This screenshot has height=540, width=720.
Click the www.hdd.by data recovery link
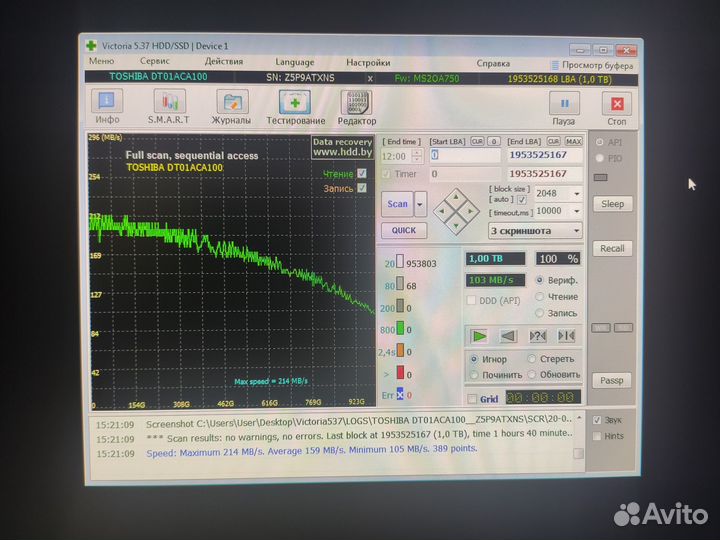pos(342,152)
